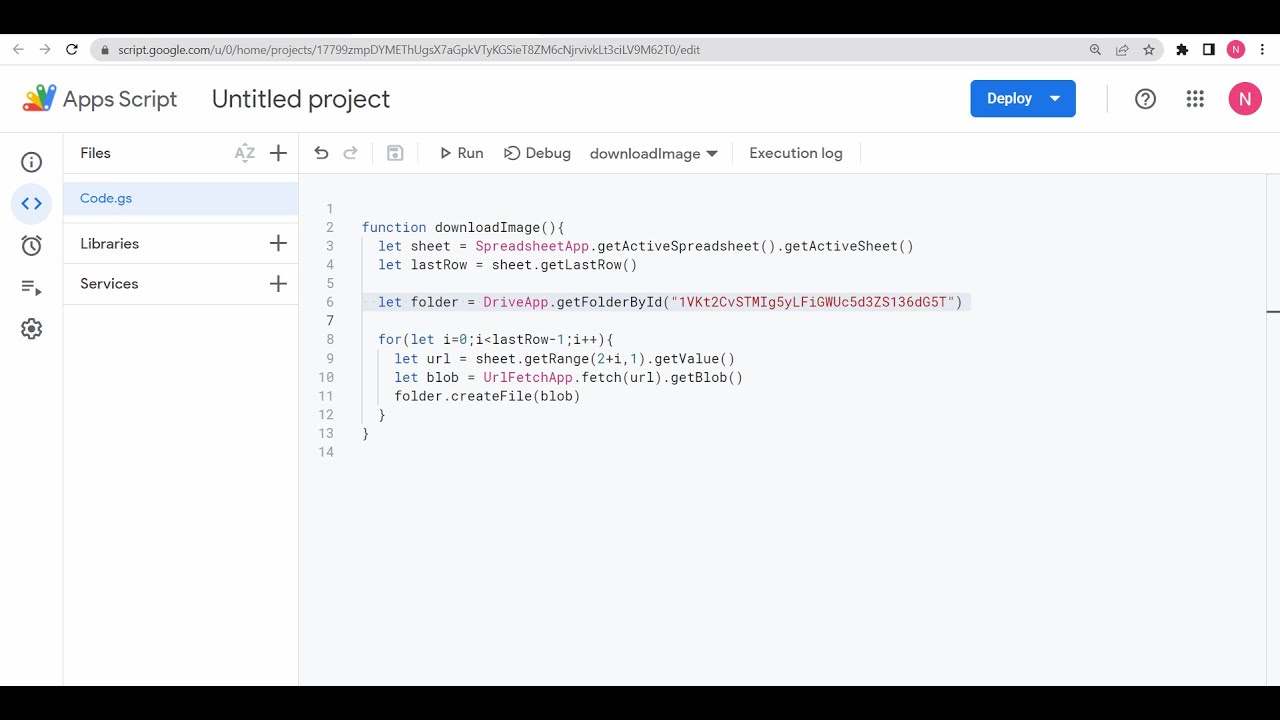1280x720 pixels.
Task: Add a service using plus icon
Action: point(278,284)
